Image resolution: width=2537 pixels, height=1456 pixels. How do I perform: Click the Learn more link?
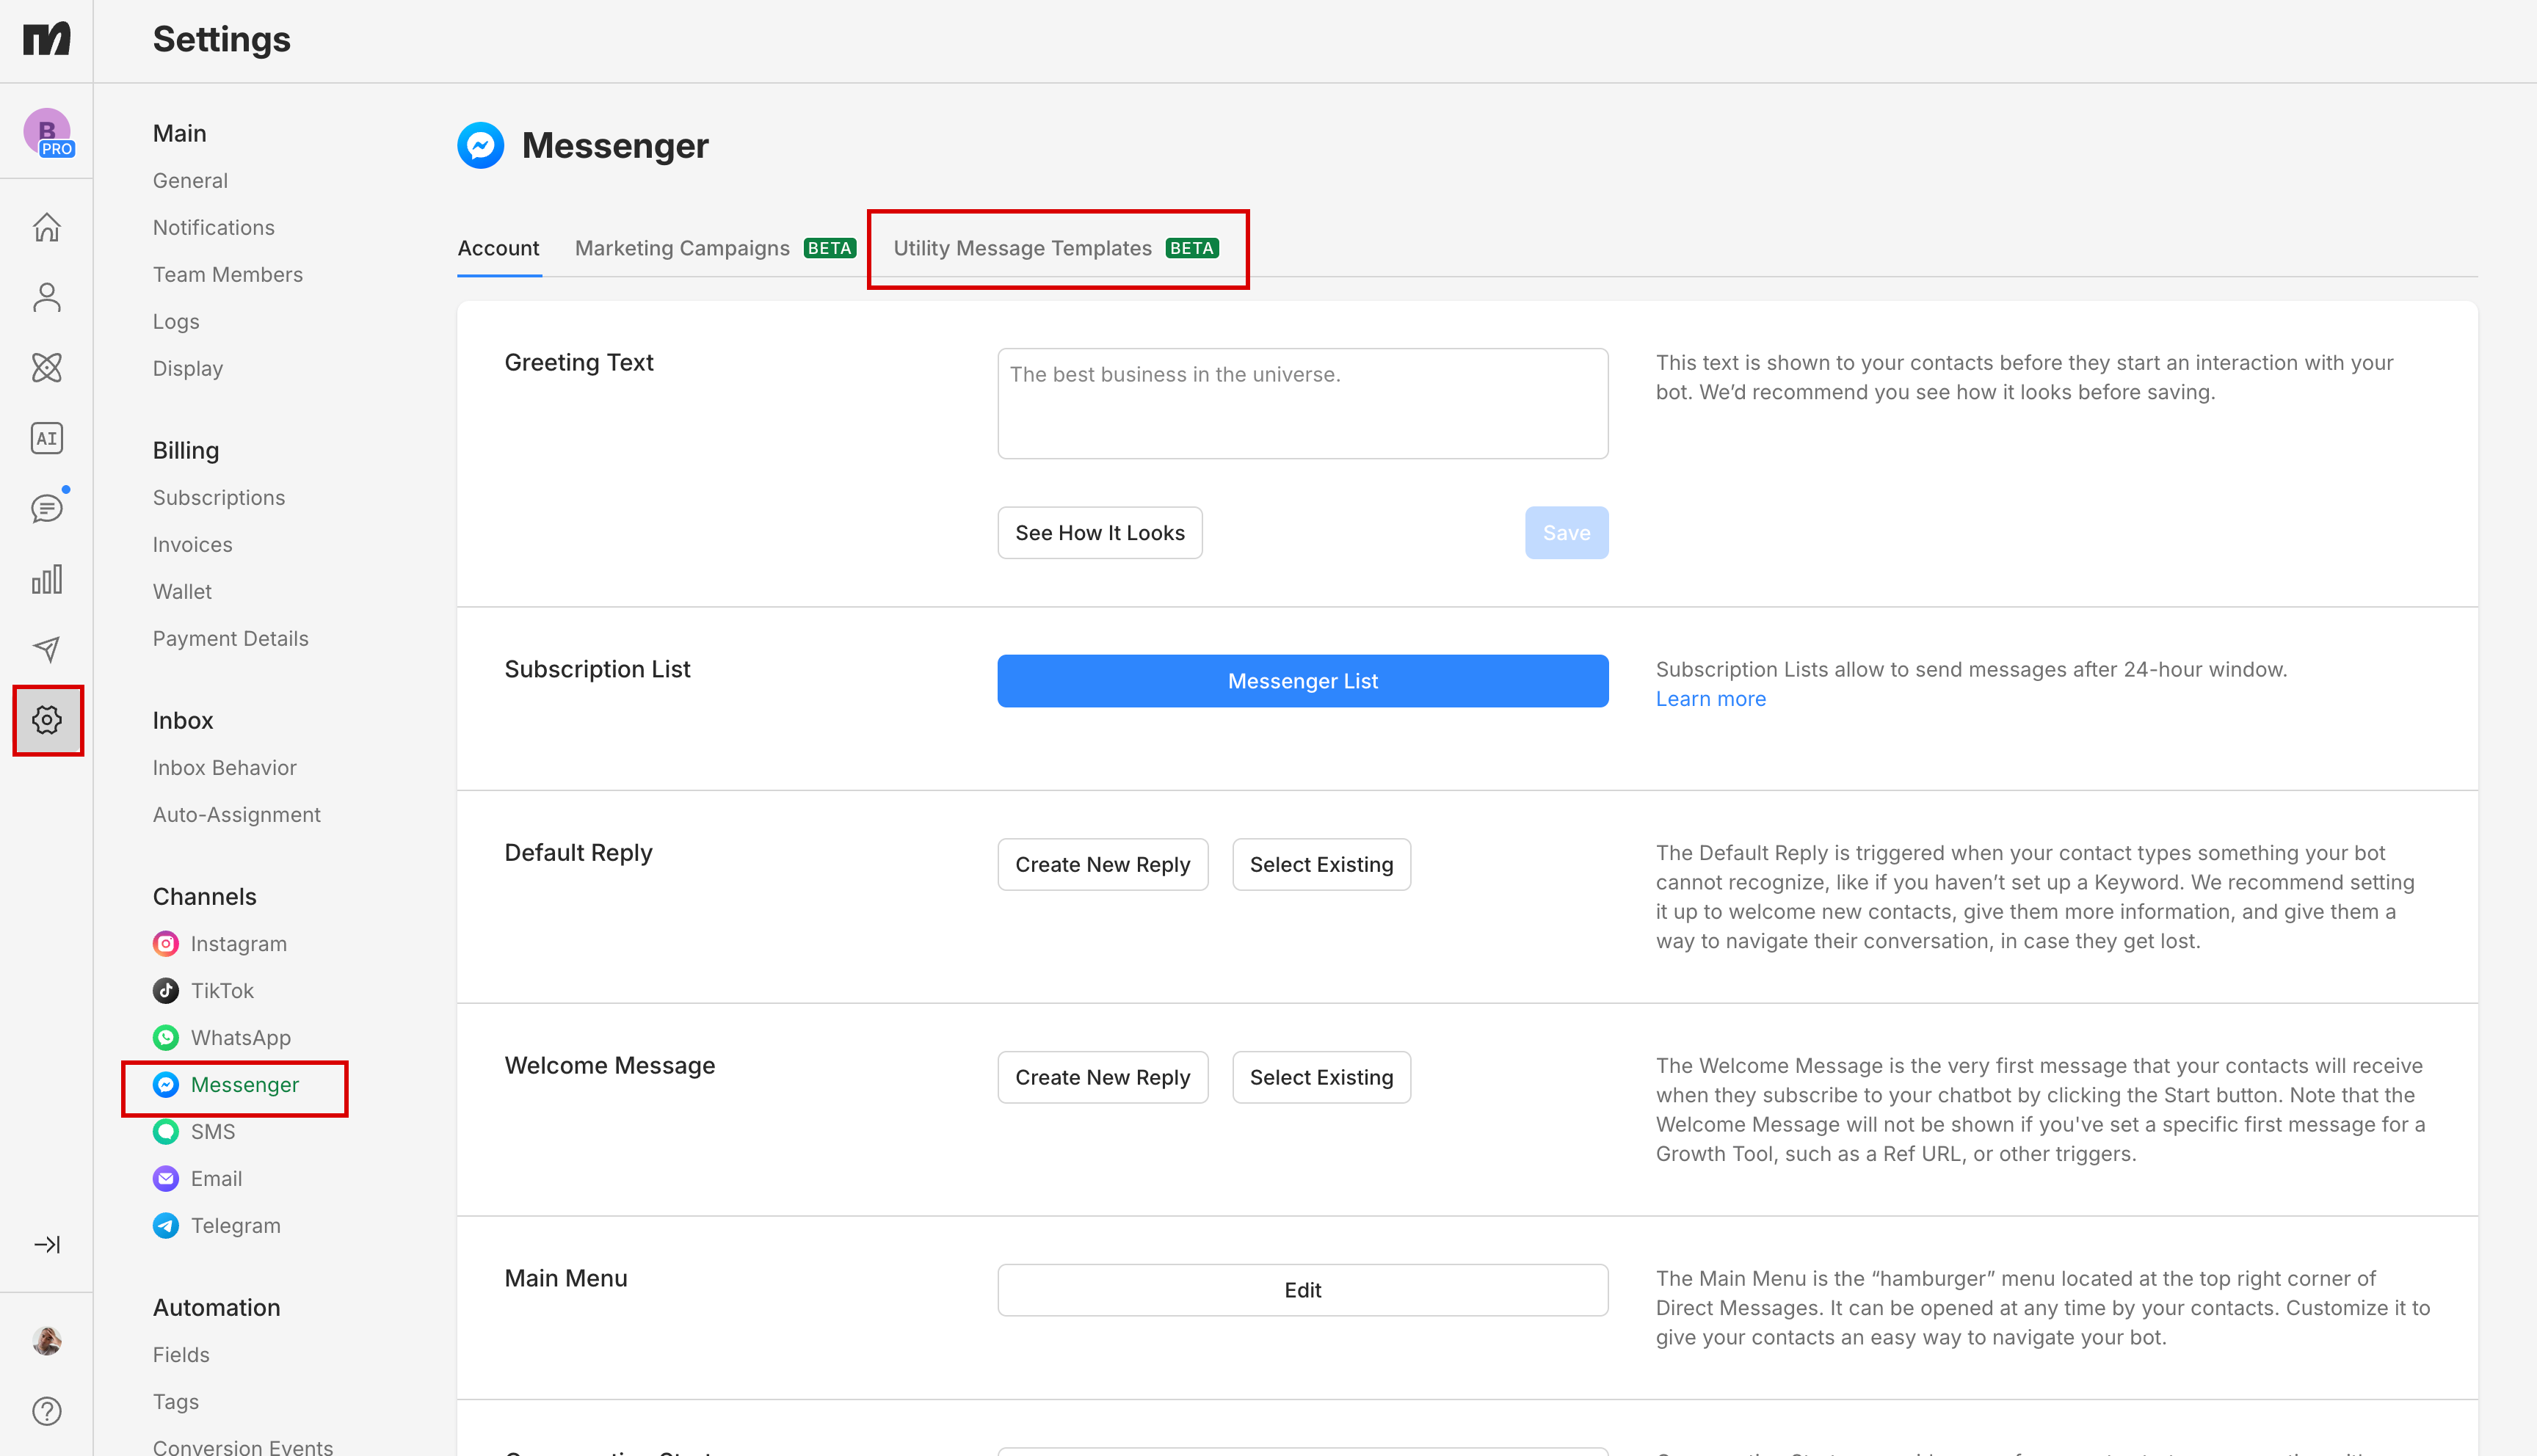click(1710, 699)
